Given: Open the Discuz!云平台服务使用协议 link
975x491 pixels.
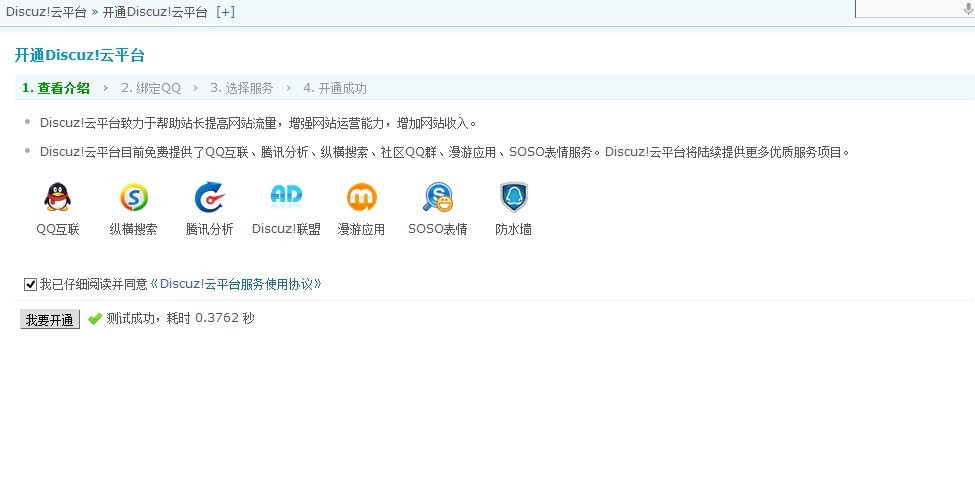Looking at the screenshot, I should coord(236,284).
